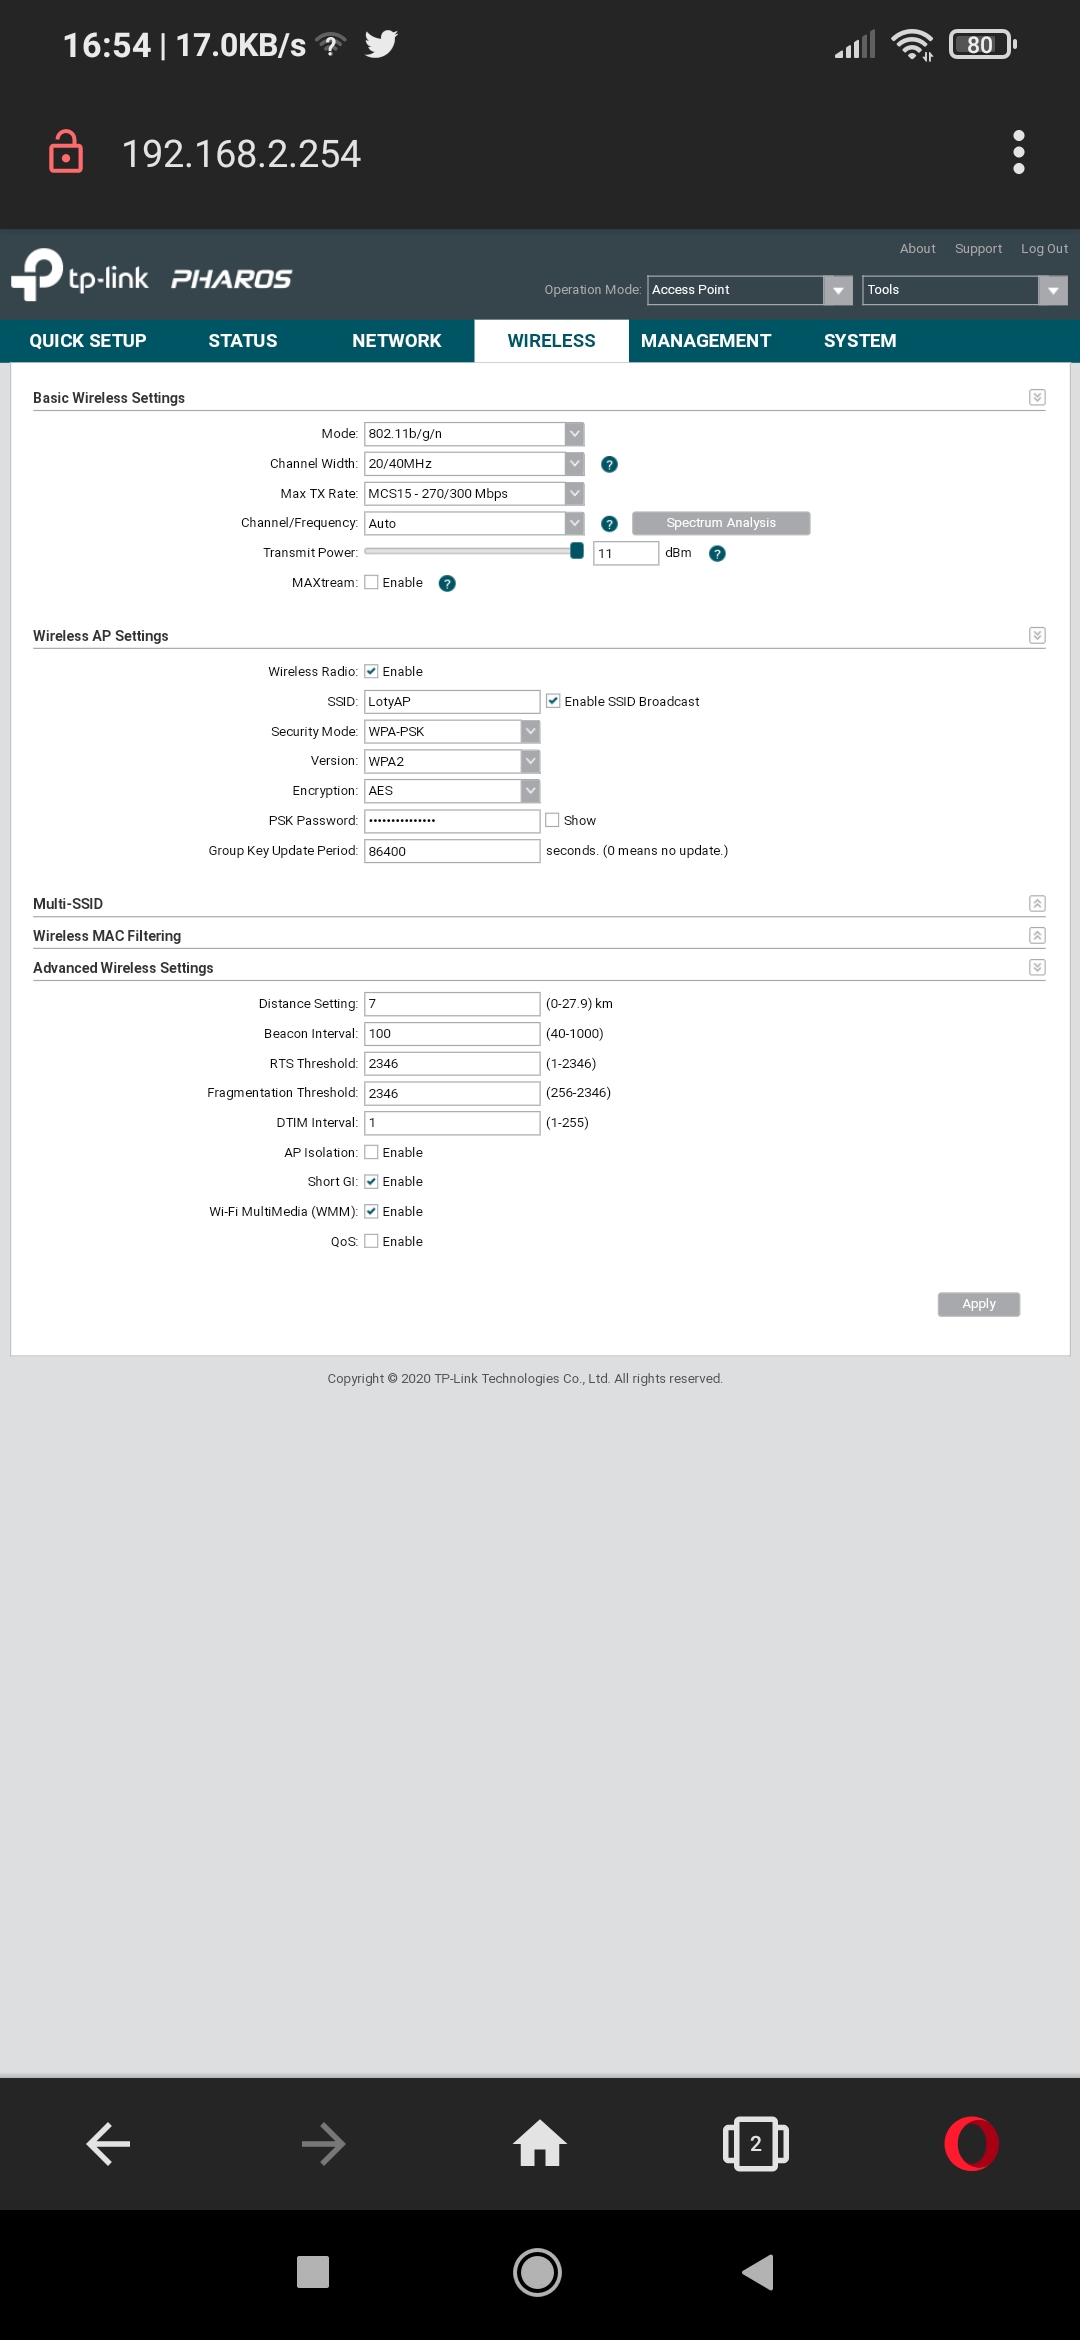Click the Transmit Power help icon

tap(717, 553)
